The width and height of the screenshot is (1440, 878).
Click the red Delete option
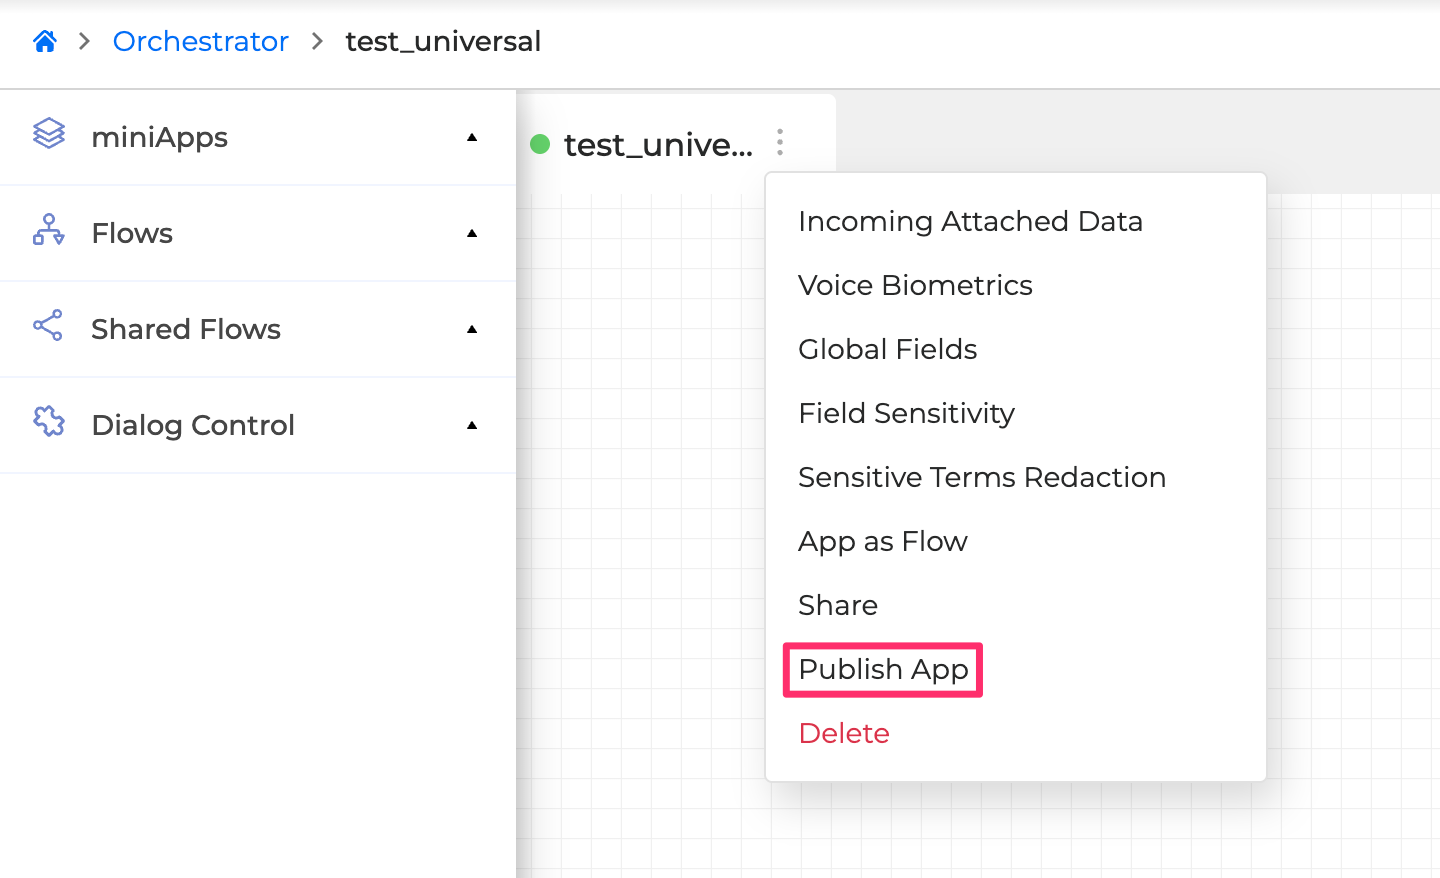(x=844, y=733)
